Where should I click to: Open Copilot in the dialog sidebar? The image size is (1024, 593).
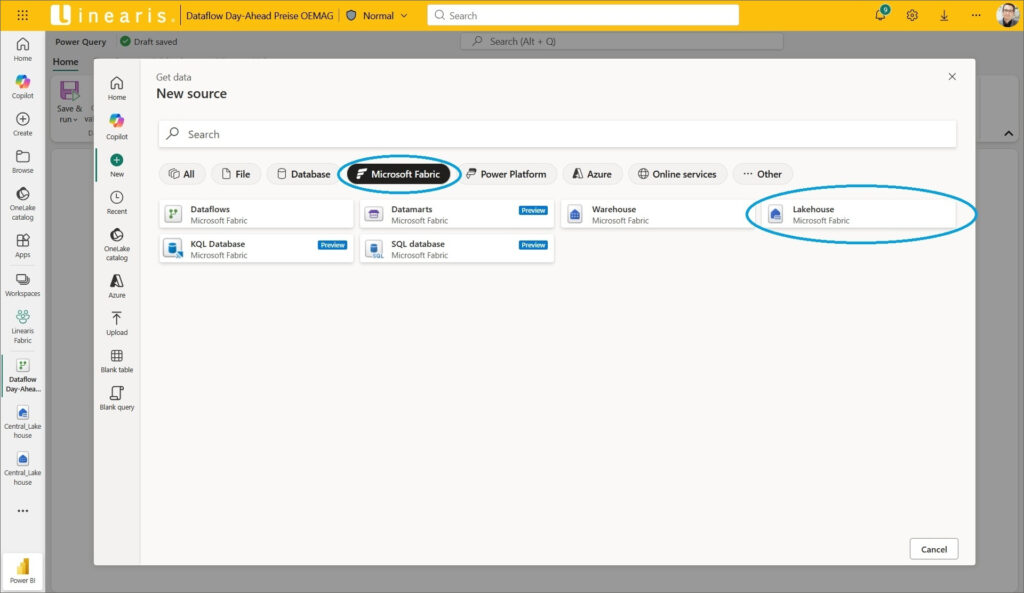click(x=117, y=125)
